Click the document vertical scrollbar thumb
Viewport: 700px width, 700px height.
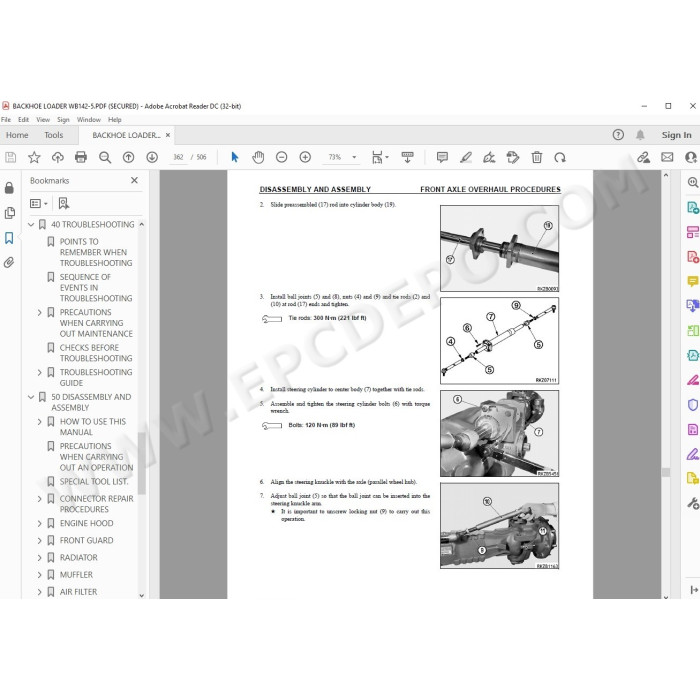666,472
